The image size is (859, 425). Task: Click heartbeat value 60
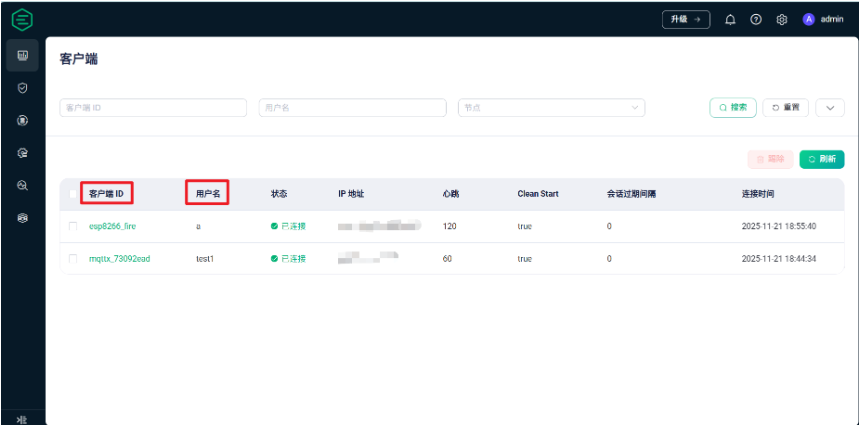448,259
